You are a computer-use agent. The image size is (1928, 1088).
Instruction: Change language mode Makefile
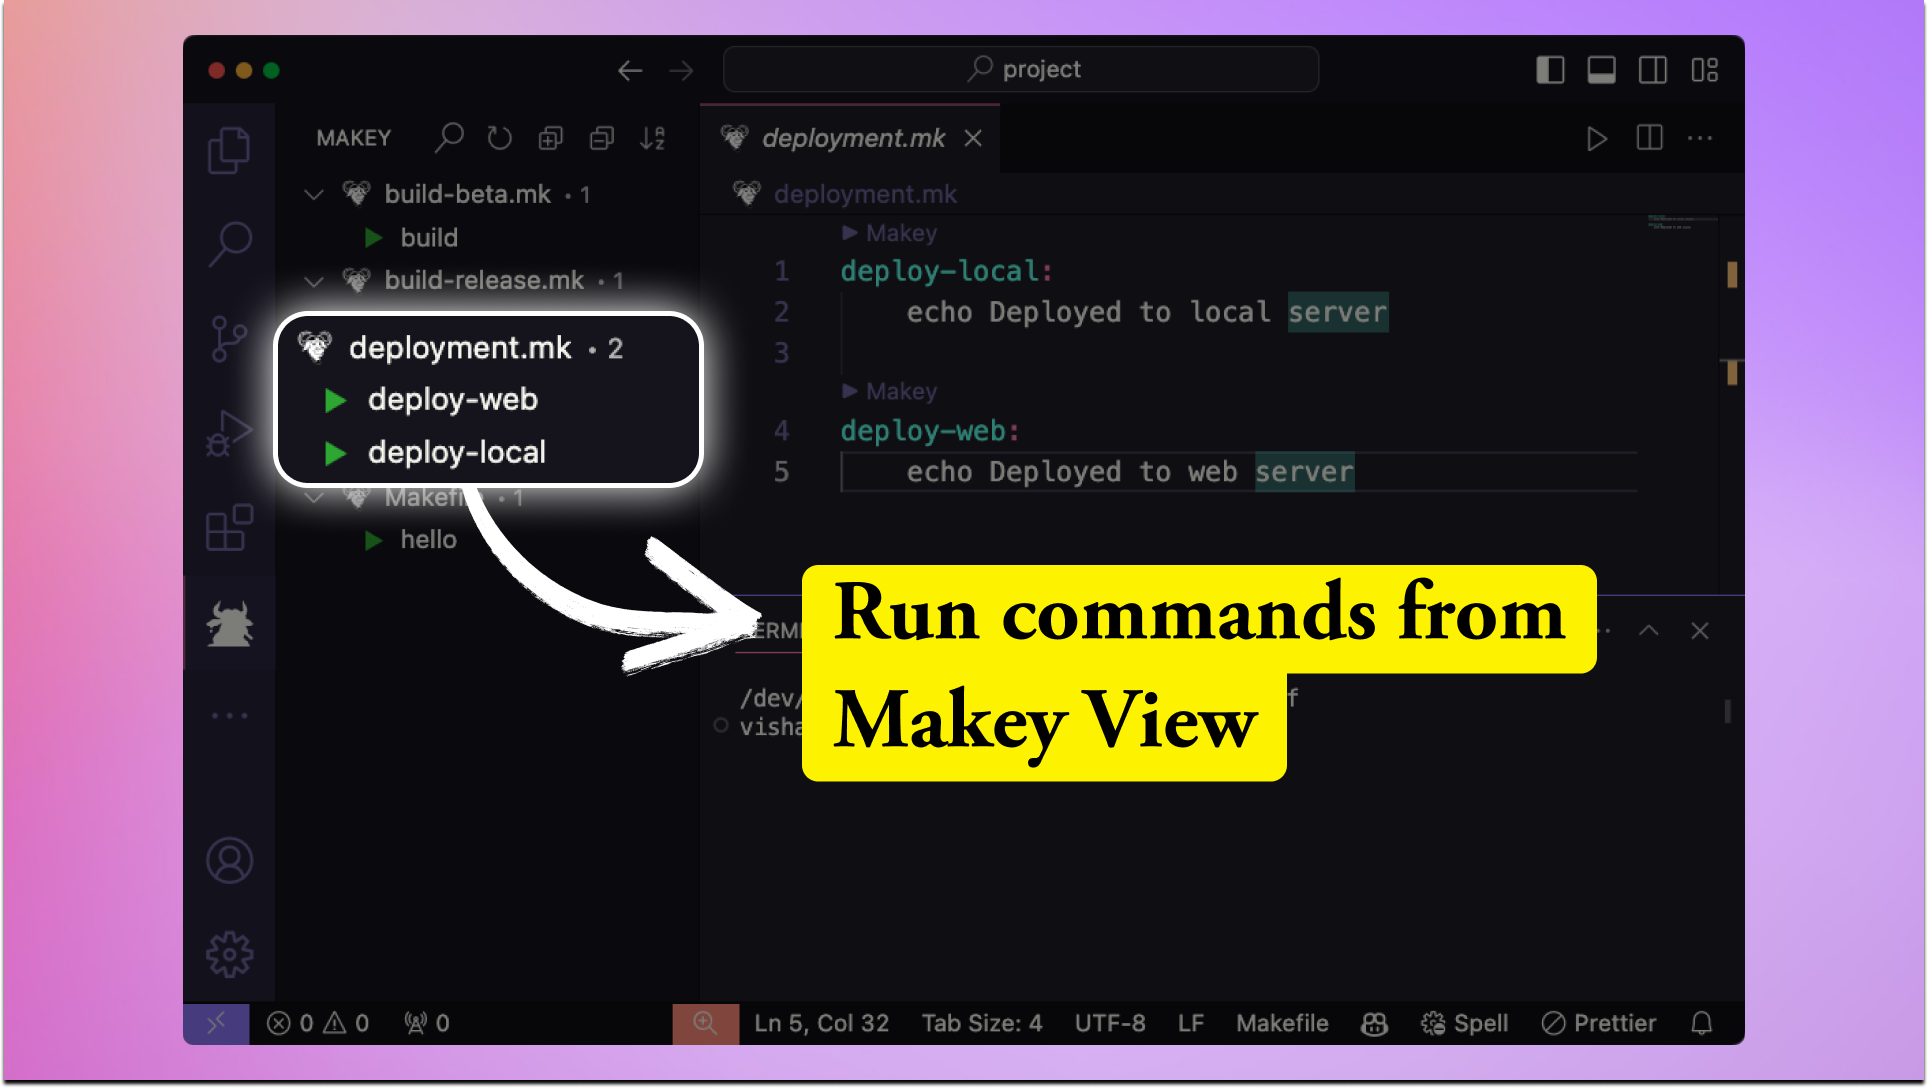point(1282,1023)
